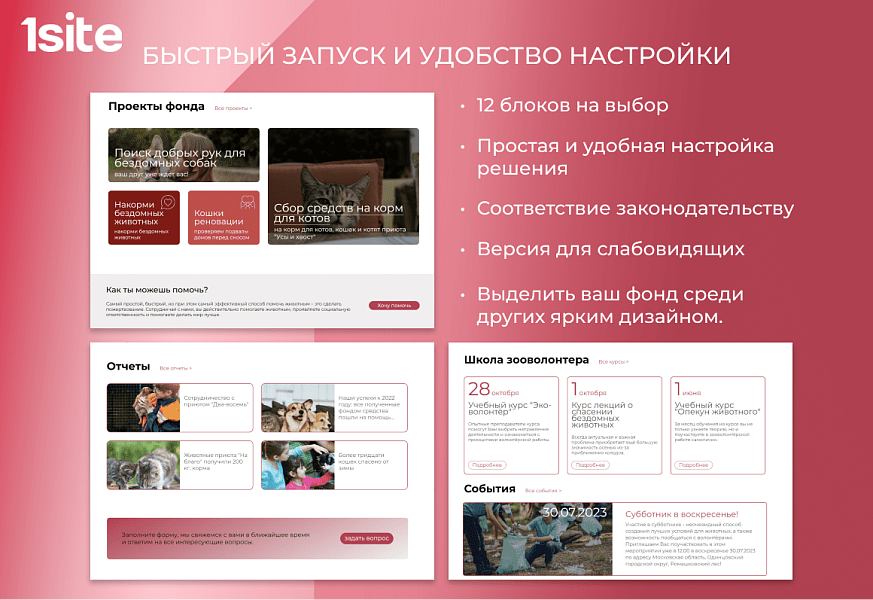The width and height of the screenshot is (873, 600).
Task: Click the report about thirty cats saved
Action: coord(335,463)
